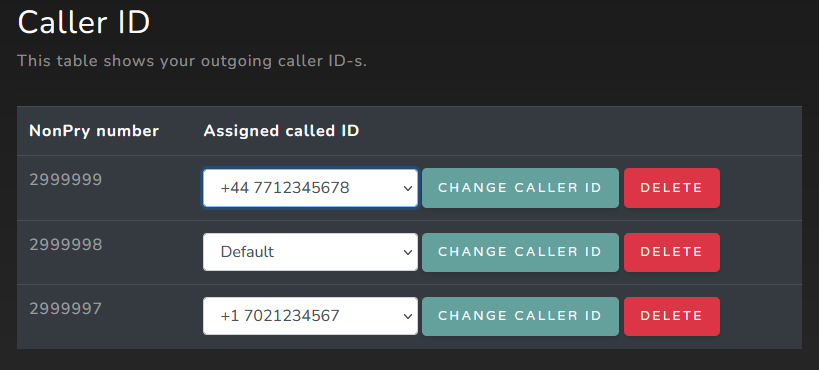Delete the caller ID for 2999997

coord(672,316)
